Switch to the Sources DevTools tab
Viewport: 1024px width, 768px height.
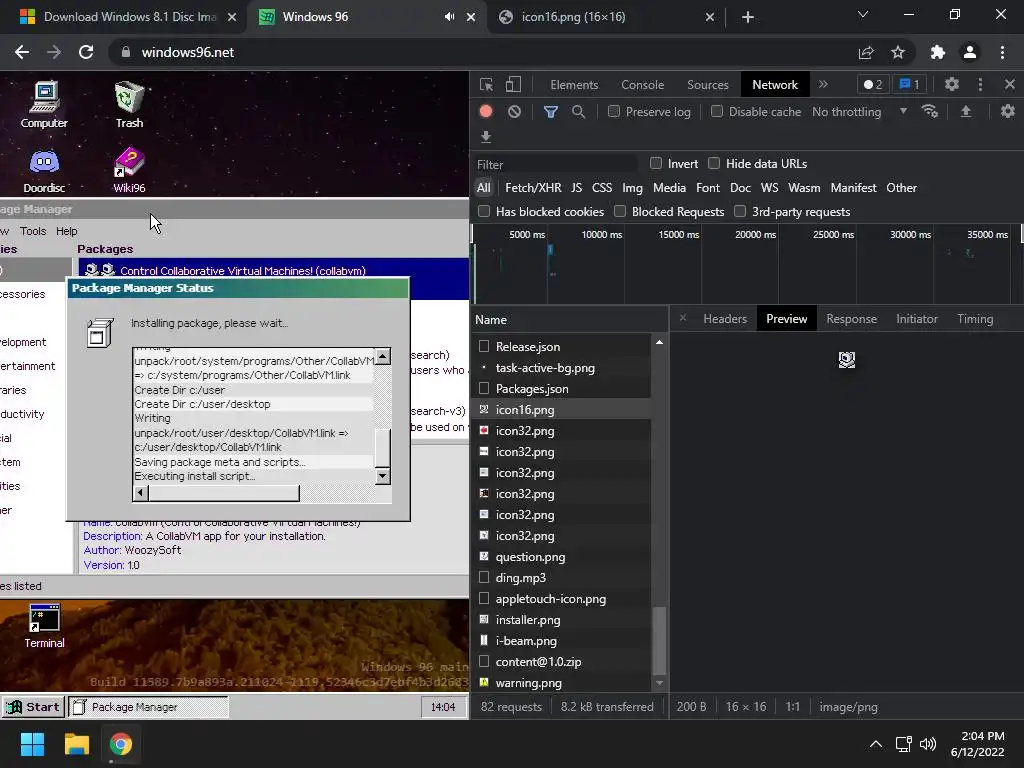pyautogui.click(x=708, y=85)
